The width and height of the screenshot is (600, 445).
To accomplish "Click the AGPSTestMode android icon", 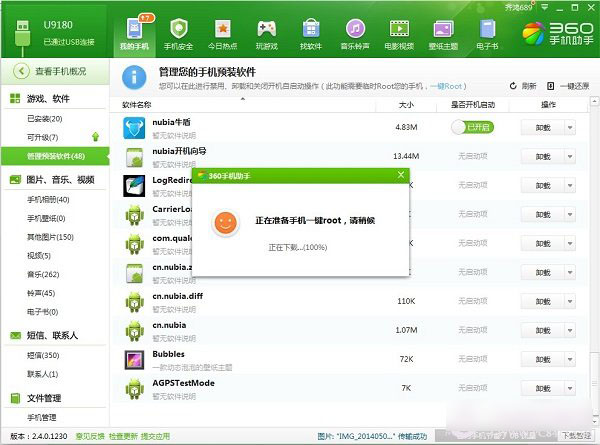I will [x=134, y=388].
